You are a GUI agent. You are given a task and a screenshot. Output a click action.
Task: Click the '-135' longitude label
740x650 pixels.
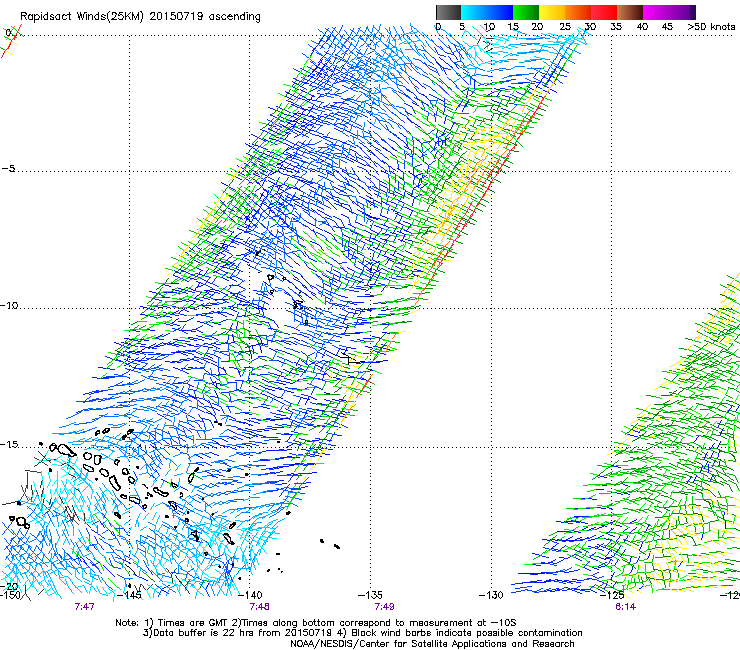coord(370,595)
